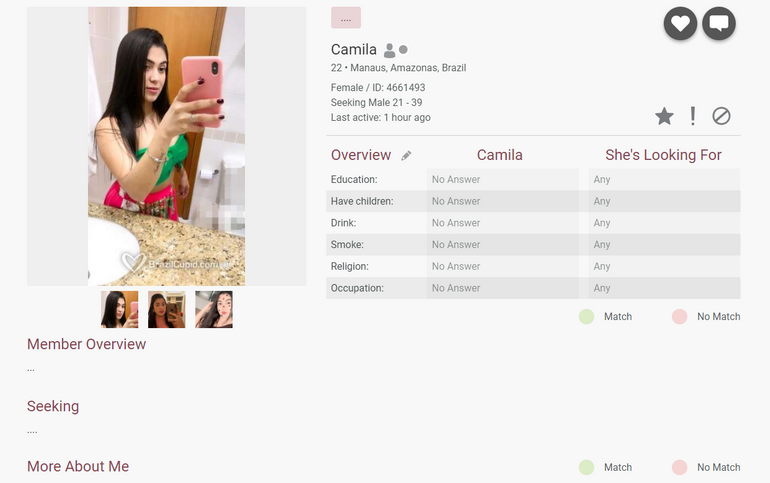Click the Smoke No Answer cell
The height and width of the screenshot is (483, 770).
pyautogui.click(x=502, y=244)
